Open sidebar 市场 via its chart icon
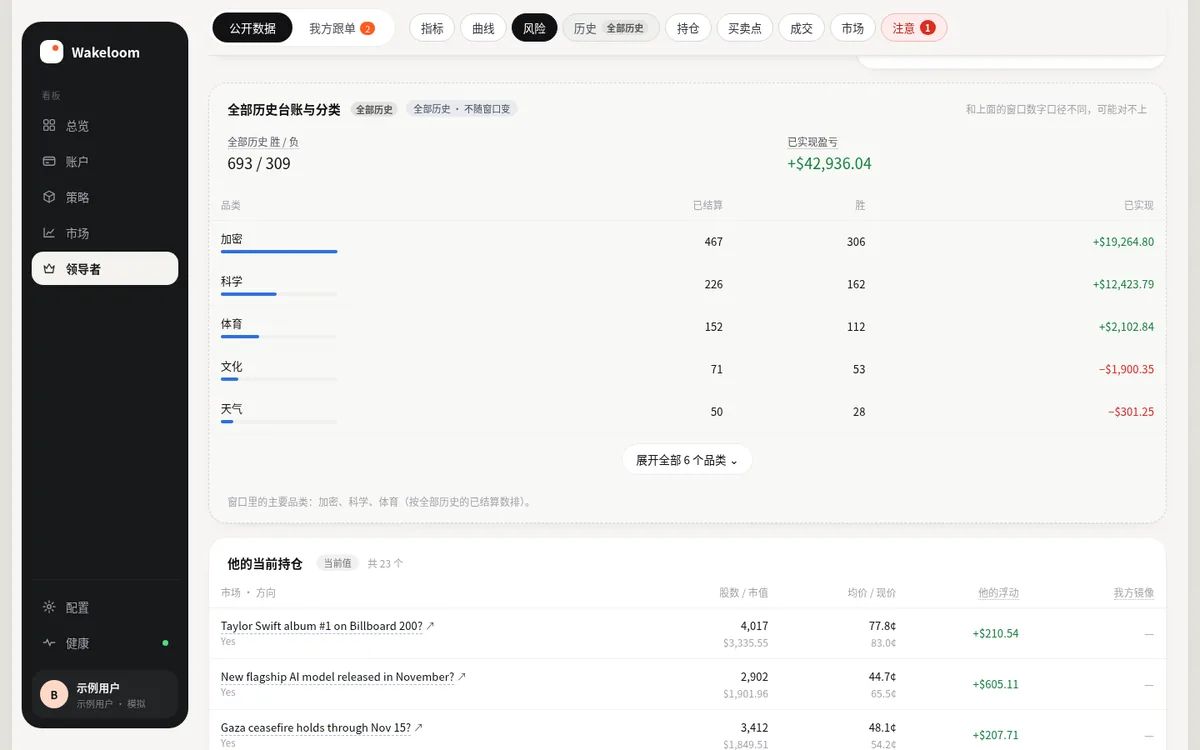 (x=49, y=233)
